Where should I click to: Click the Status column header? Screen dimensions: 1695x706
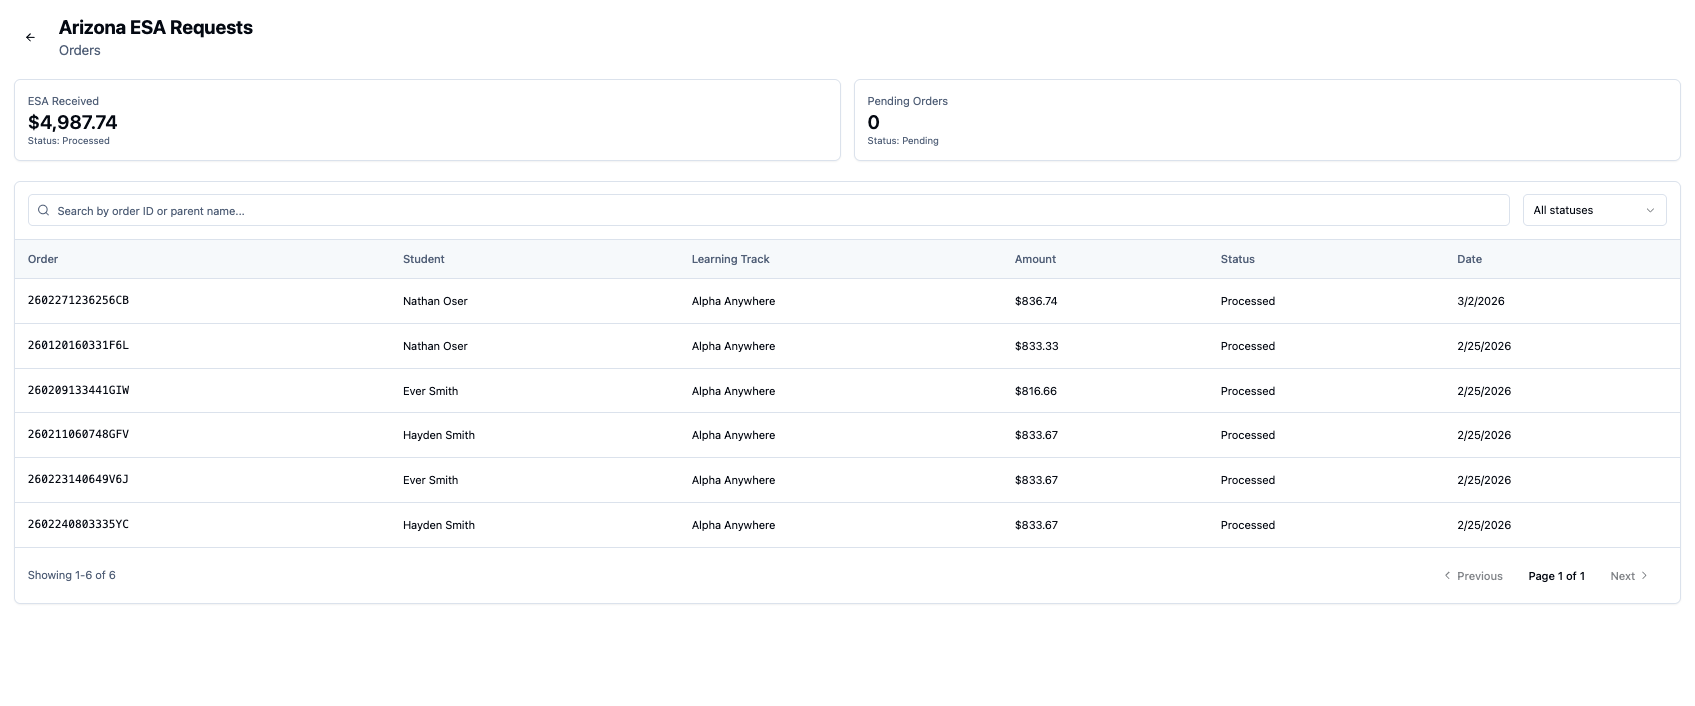point(1237,259)
